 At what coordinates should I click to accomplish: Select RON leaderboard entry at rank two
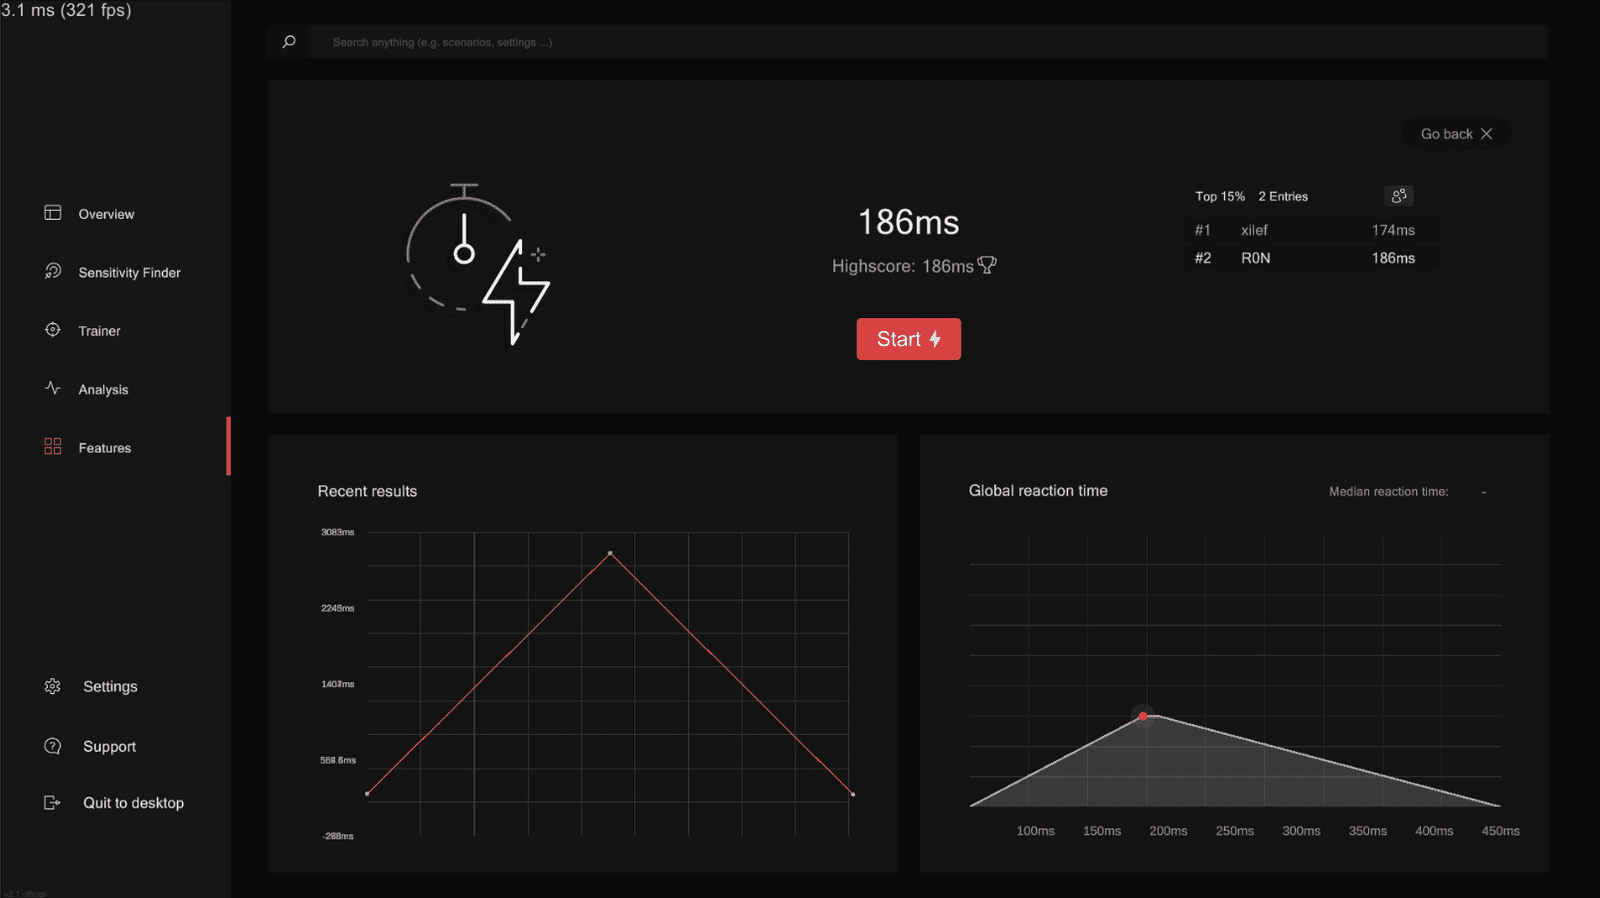pyautogui.click(x=1311, y=258)
